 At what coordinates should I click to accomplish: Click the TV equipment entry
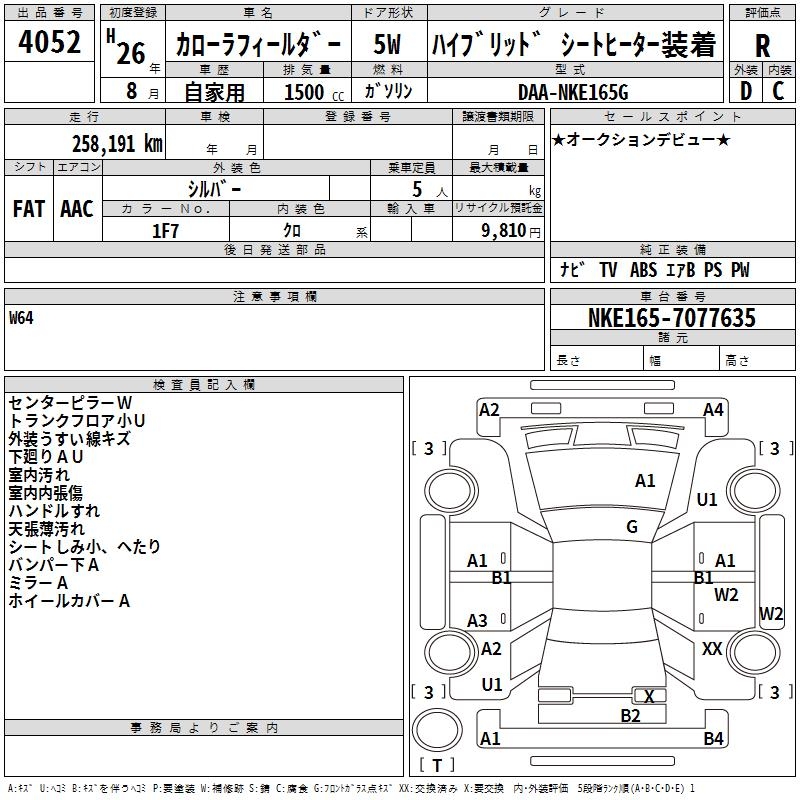(x=608, y=269)
